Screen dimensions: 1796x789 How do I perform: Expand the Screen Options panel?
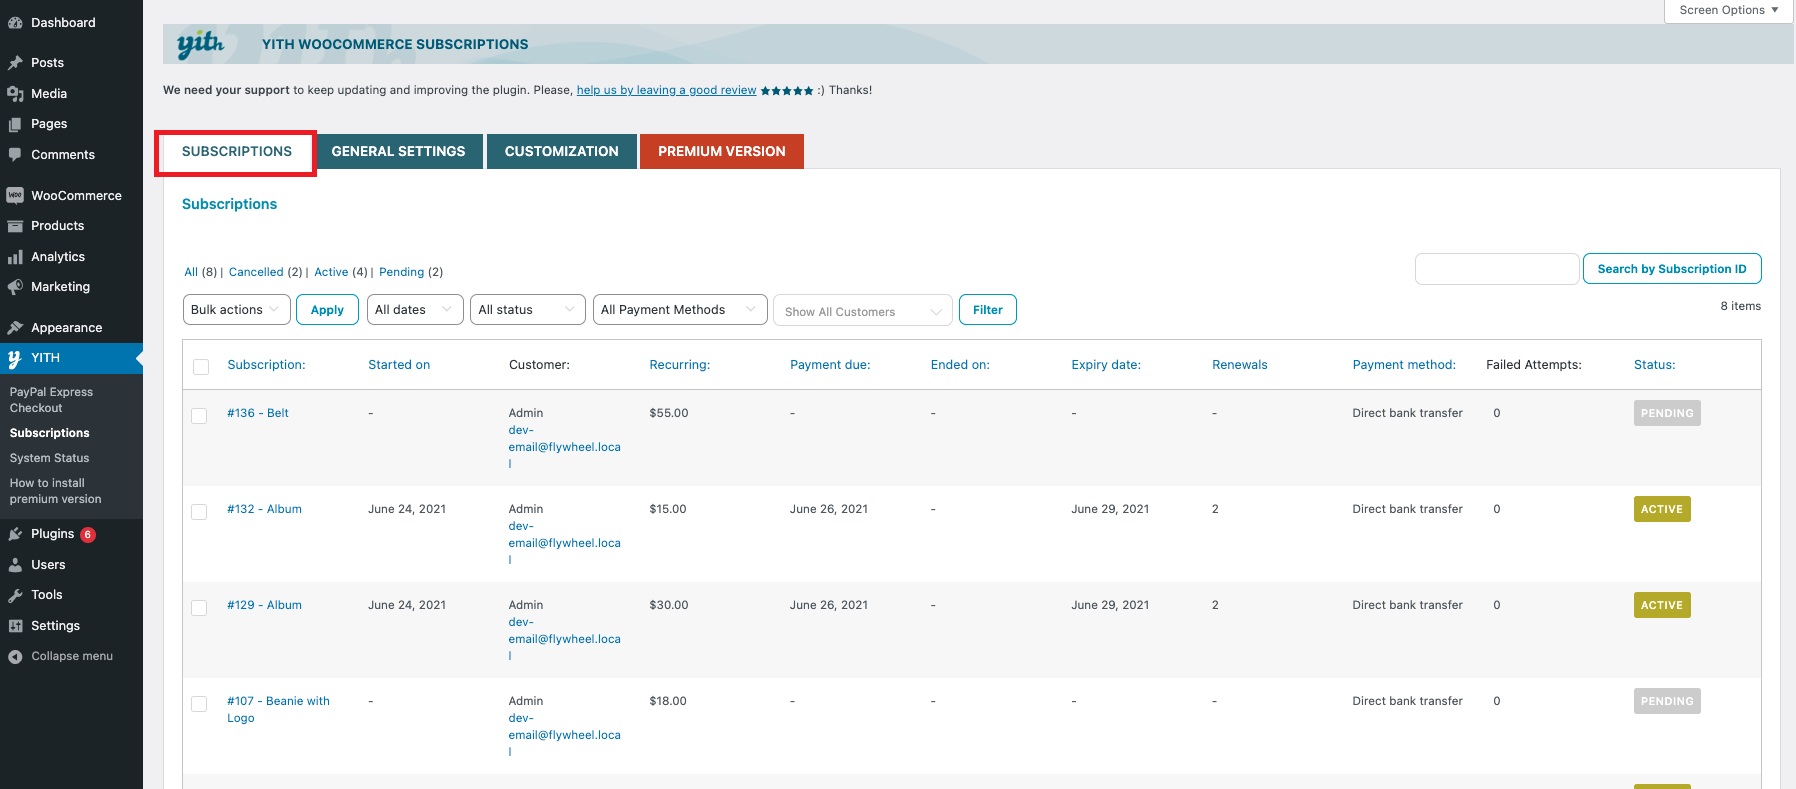(x=1729, y=10)
